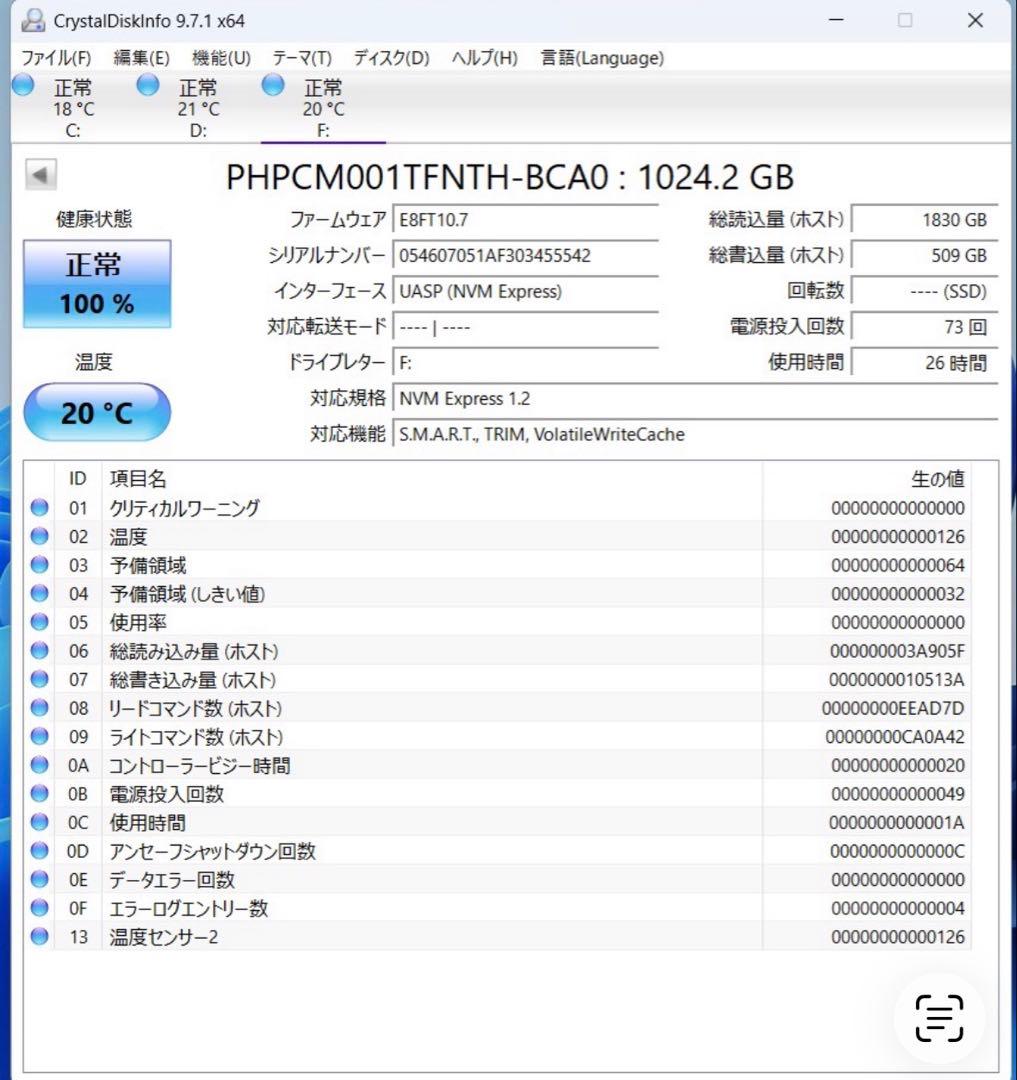Click the back navigation arrow icon

click(x=39, y=176)
